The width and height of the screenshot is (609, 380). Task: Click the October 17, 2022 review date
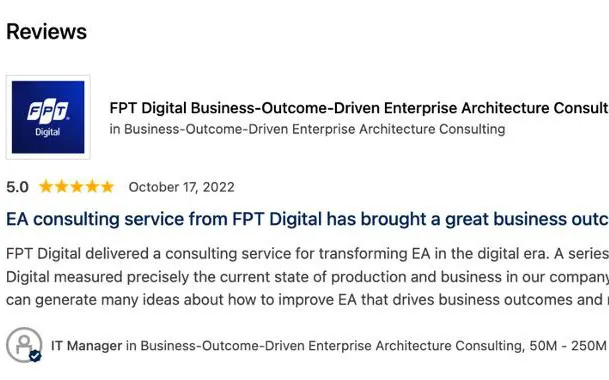pos(181,187)
